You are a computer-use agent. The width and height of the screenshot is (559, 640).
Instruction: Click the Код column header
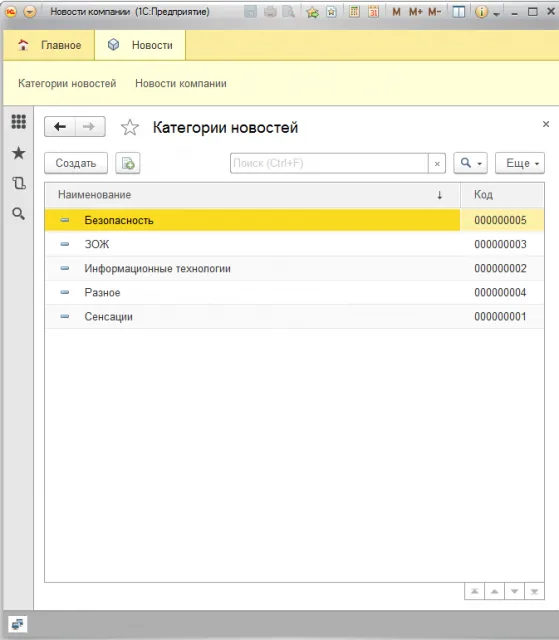point(502,195)
